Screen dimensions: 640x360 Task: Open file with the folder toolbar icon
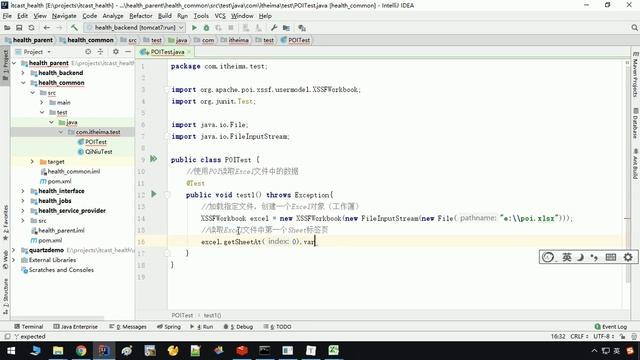(7, 28)
